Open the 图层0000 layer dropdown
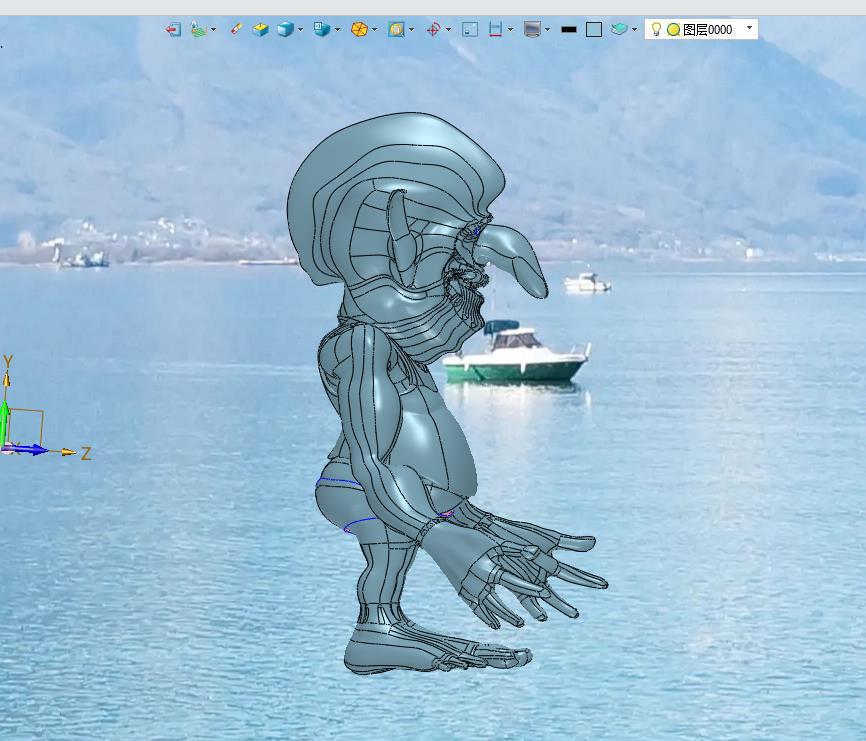 click(x=749, y=28)
